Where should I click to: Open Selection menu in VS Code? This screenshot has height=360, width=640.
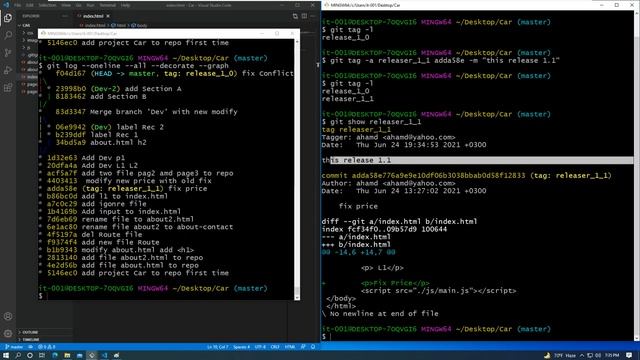point(47,5)
